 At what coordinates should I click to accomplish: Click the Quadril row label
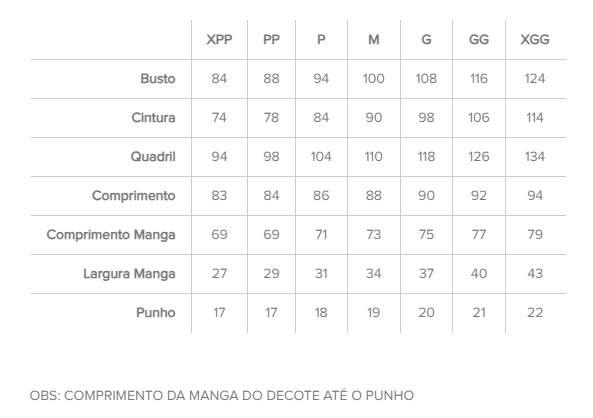[x=153, y=157]
